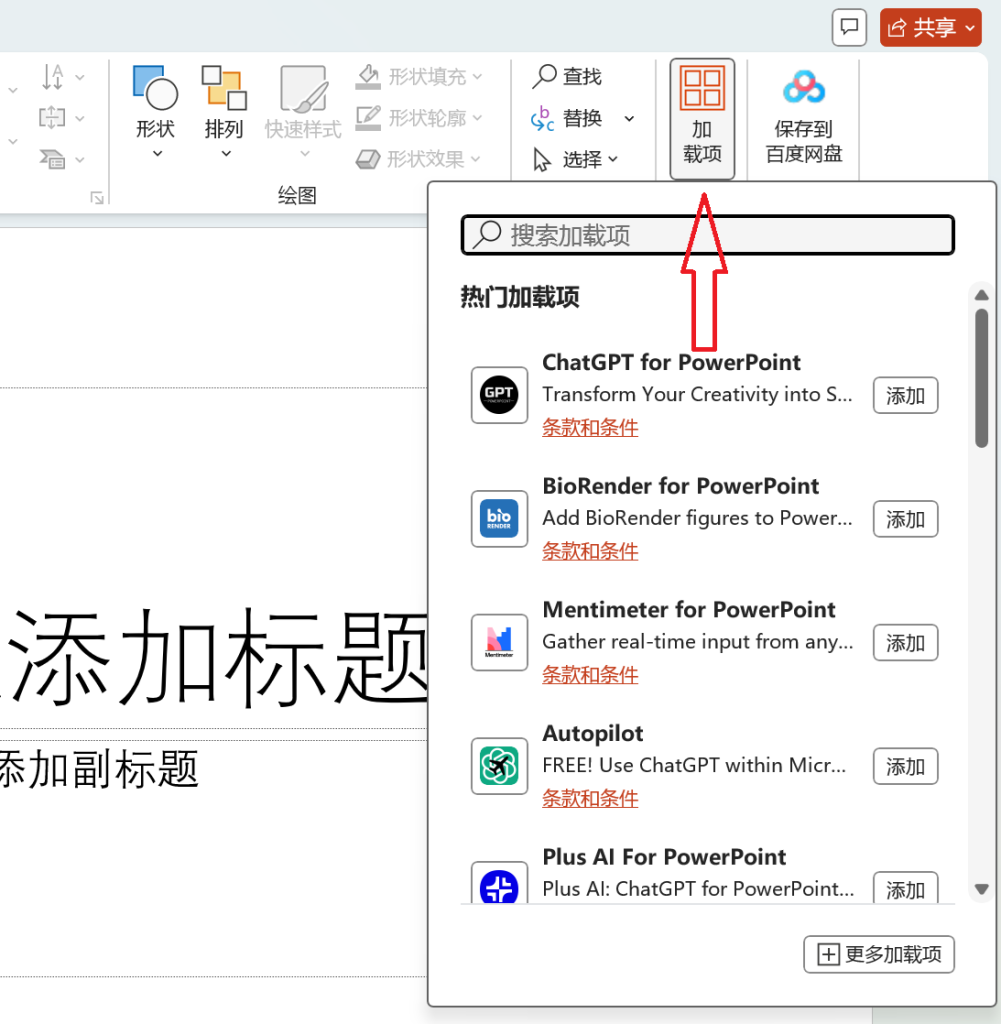Click the ChatGPT for PowerPoint logo
Image resolution: width=1001 pixels, height=1024 pixels.
pyautogui.click(x=500, y=395)
